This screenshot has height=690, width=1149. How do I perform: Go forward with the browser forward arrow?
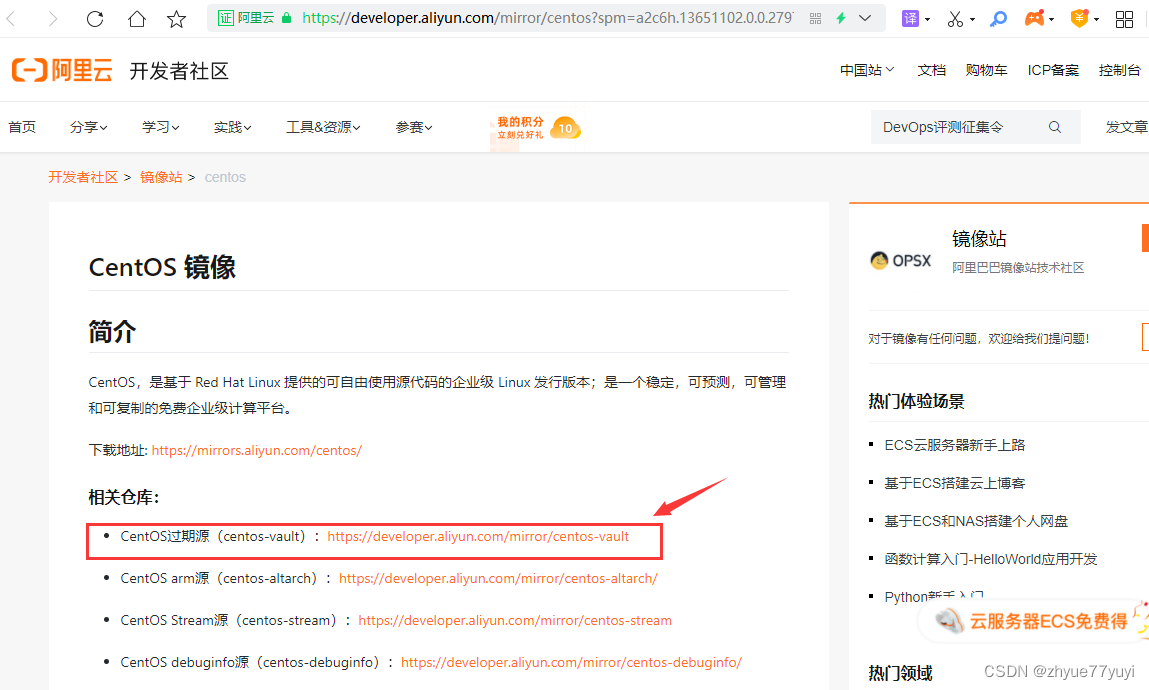coord(53,18)
